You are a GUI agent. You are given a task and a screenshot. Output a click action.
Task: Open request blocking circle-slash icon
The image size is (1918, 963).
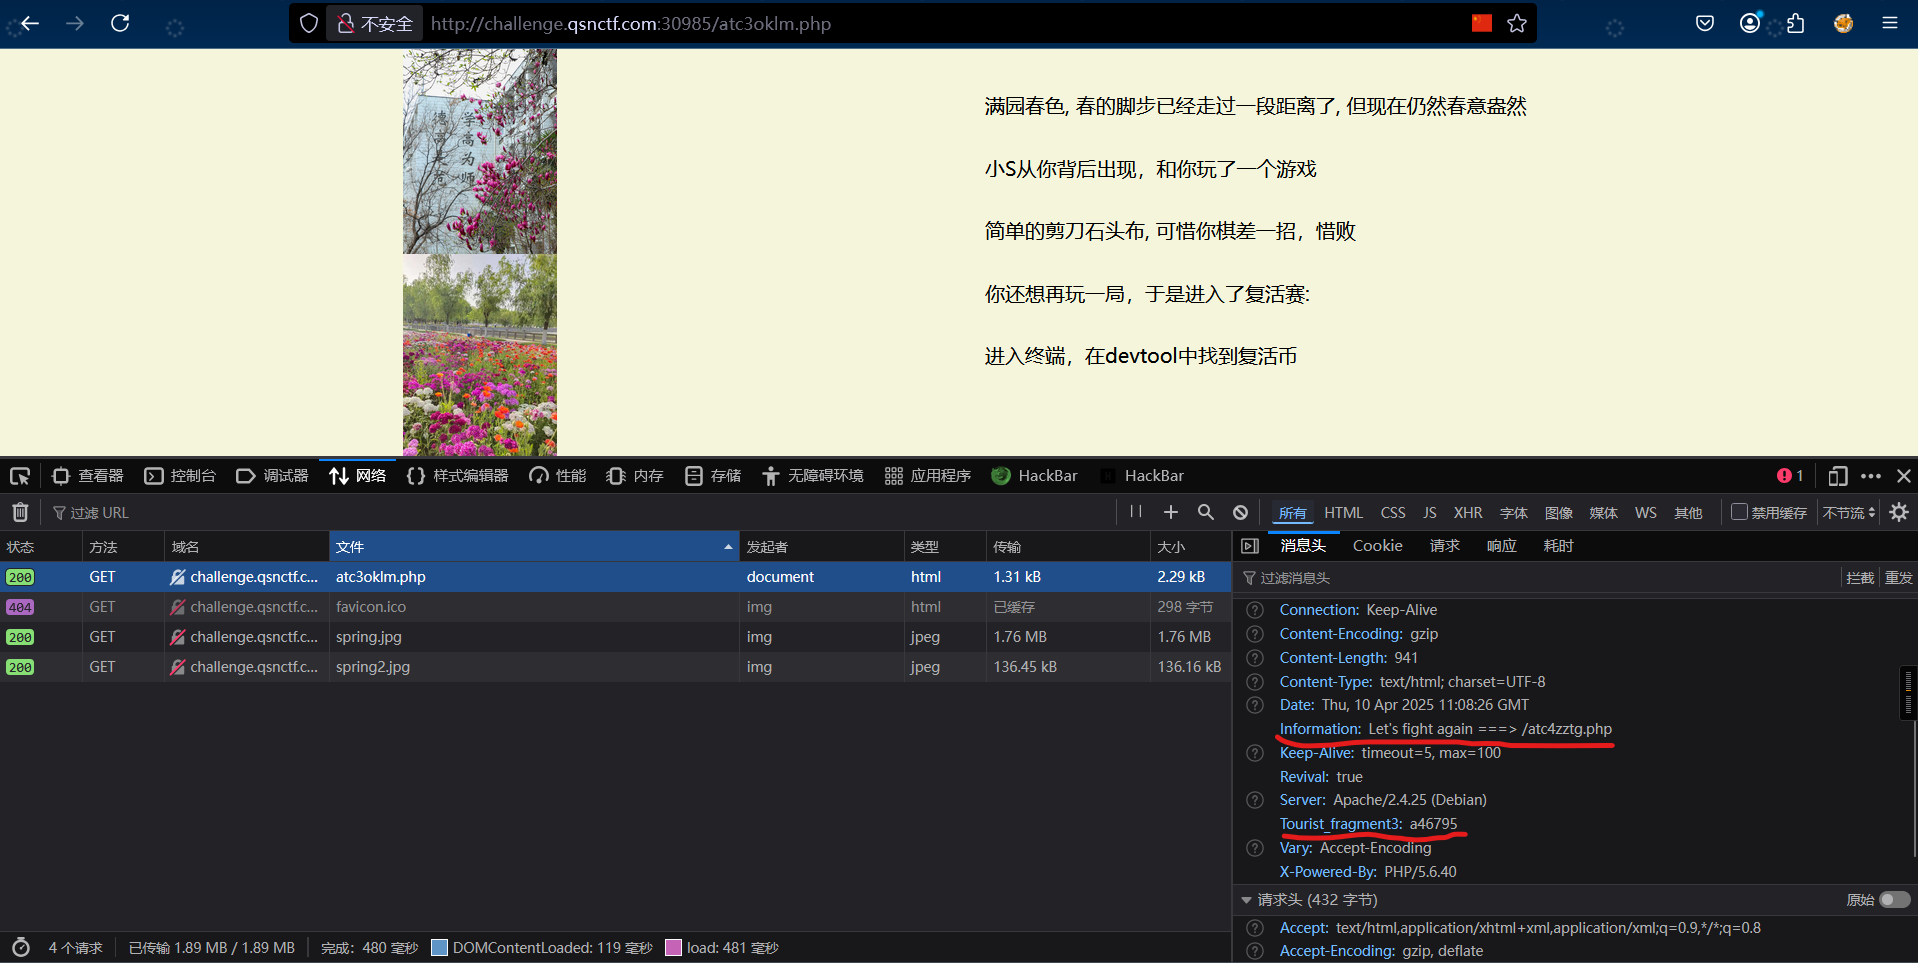(1241, 512)
